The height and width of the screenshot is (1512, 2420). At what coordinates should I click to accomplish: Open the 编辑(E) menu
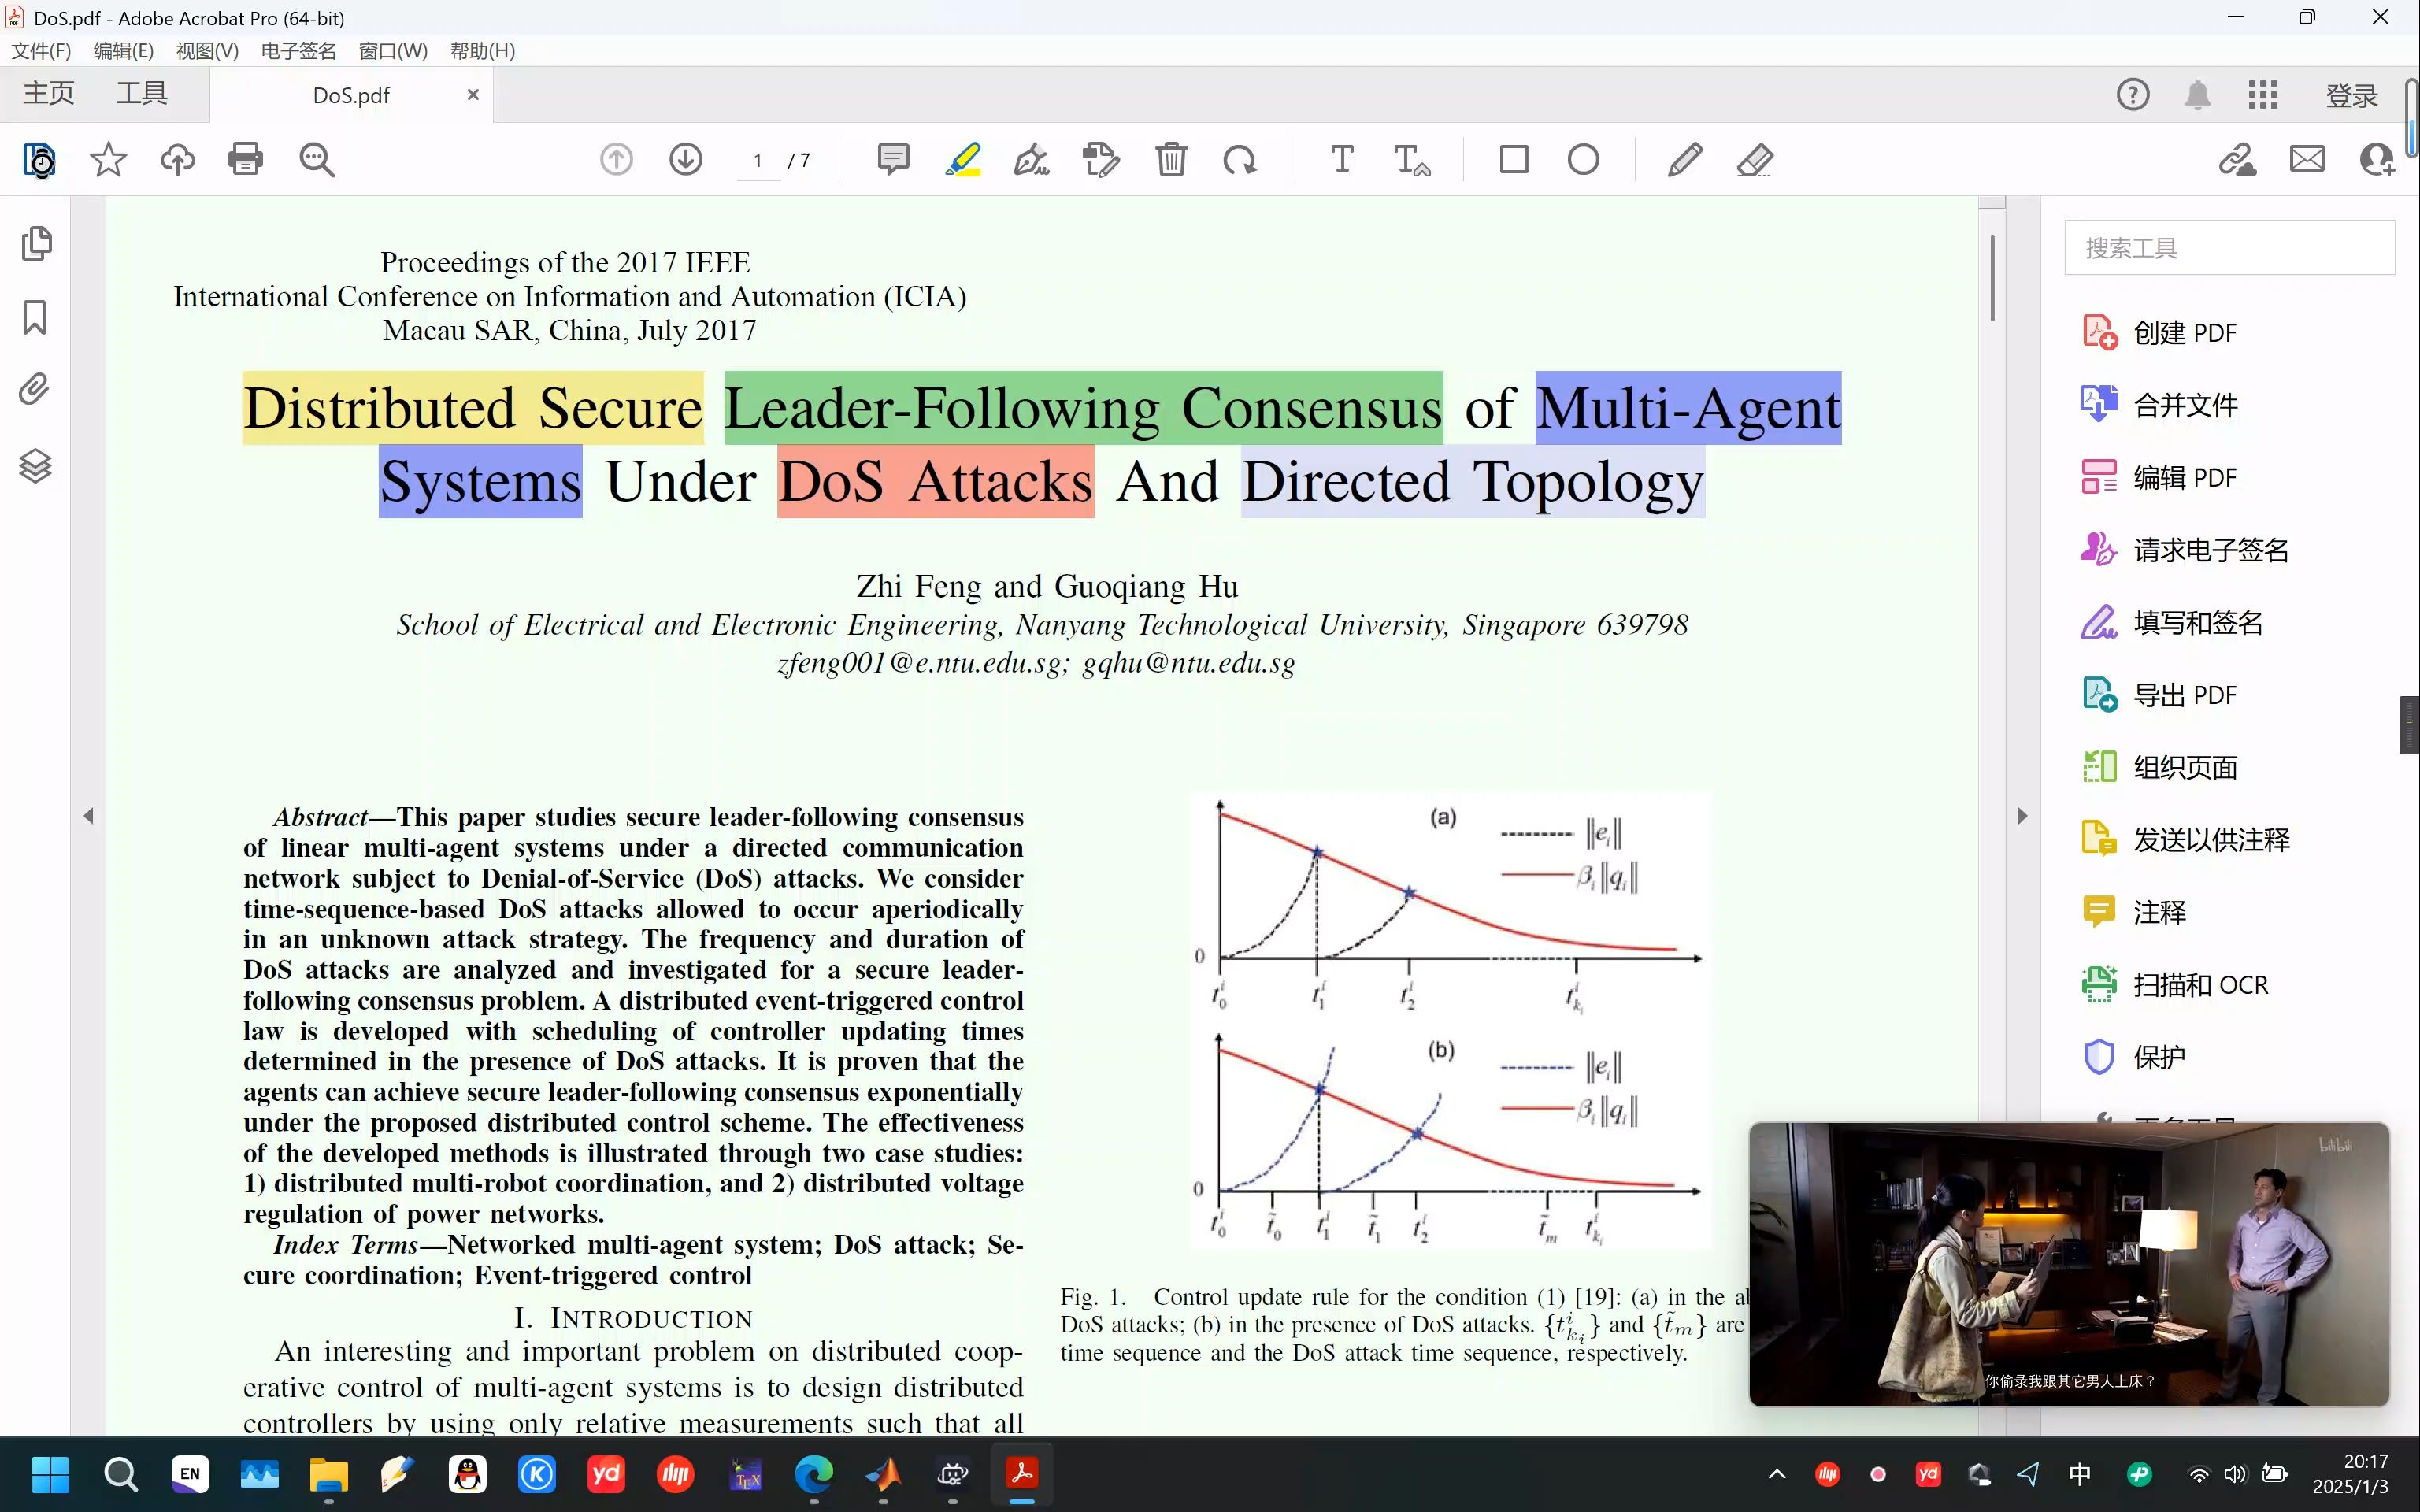pyautogui.click(x=123, y=50)
